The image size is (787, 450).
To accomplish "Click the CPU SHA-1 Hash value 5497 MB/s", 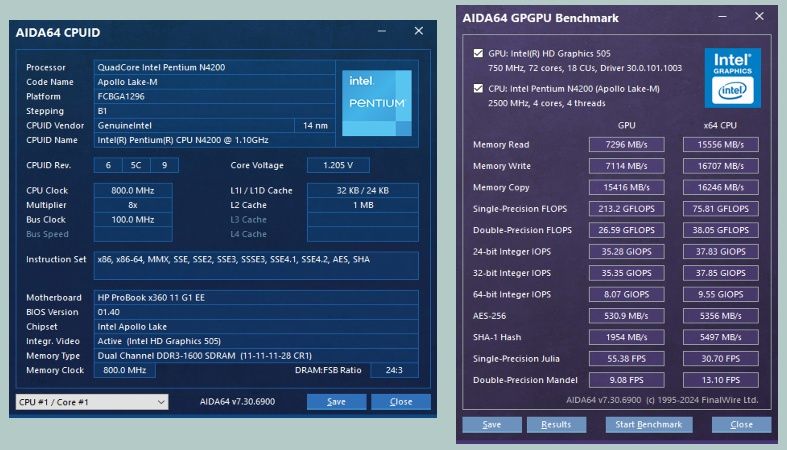I will pyautogui.click(x=720, y=337).
